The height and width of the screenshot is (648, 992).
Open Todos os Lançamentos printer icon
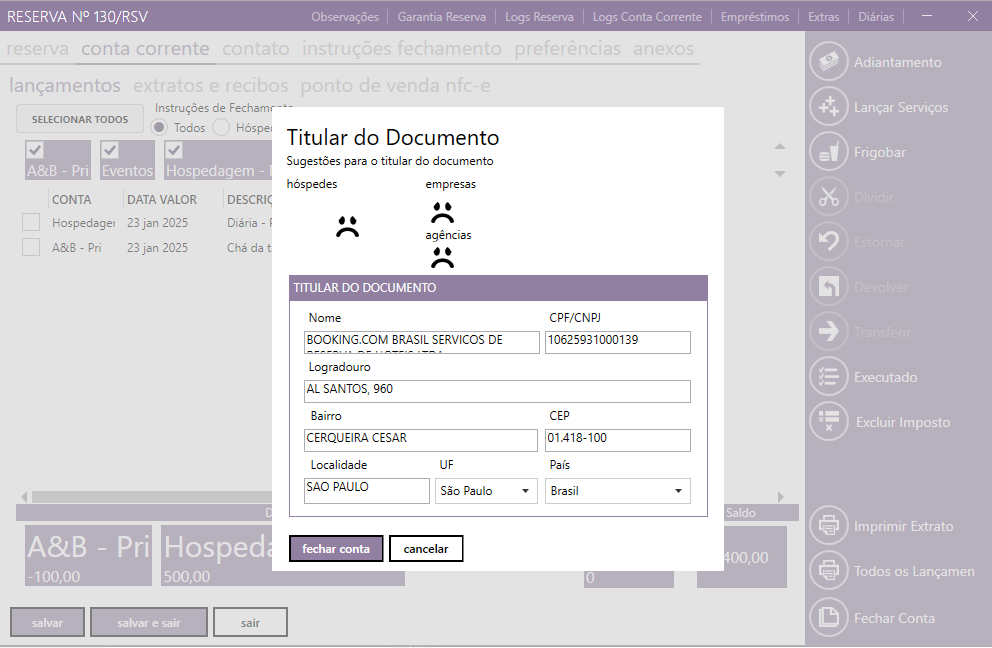click(x=828, y=571)
